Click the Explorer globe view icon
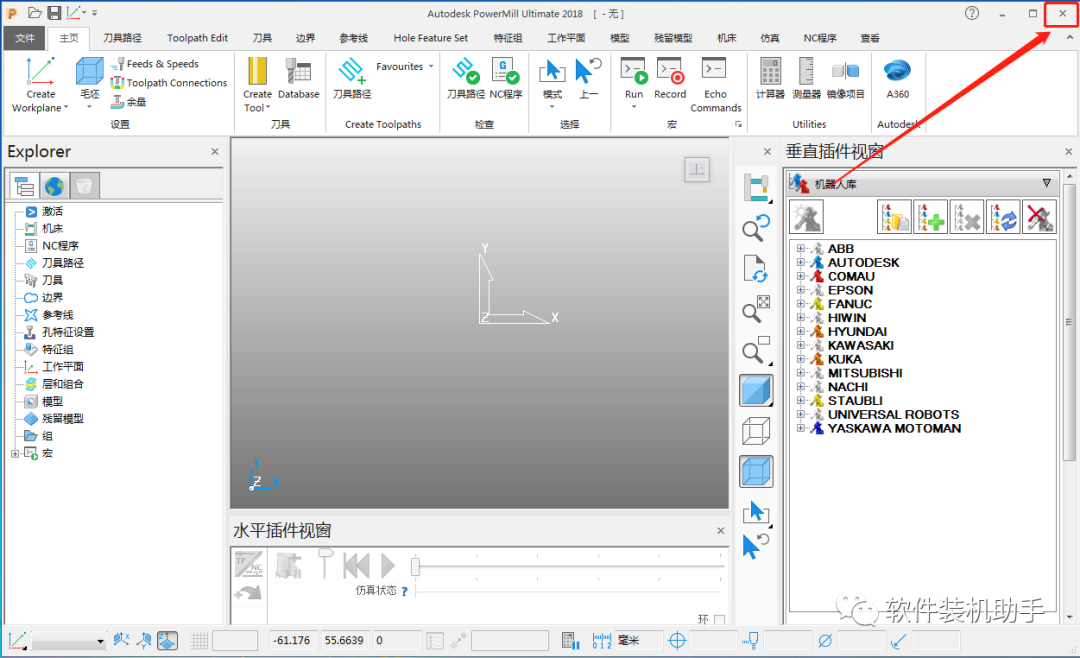Image resolution: width=1080 pixels, height=658 pixels. (54, 186)
